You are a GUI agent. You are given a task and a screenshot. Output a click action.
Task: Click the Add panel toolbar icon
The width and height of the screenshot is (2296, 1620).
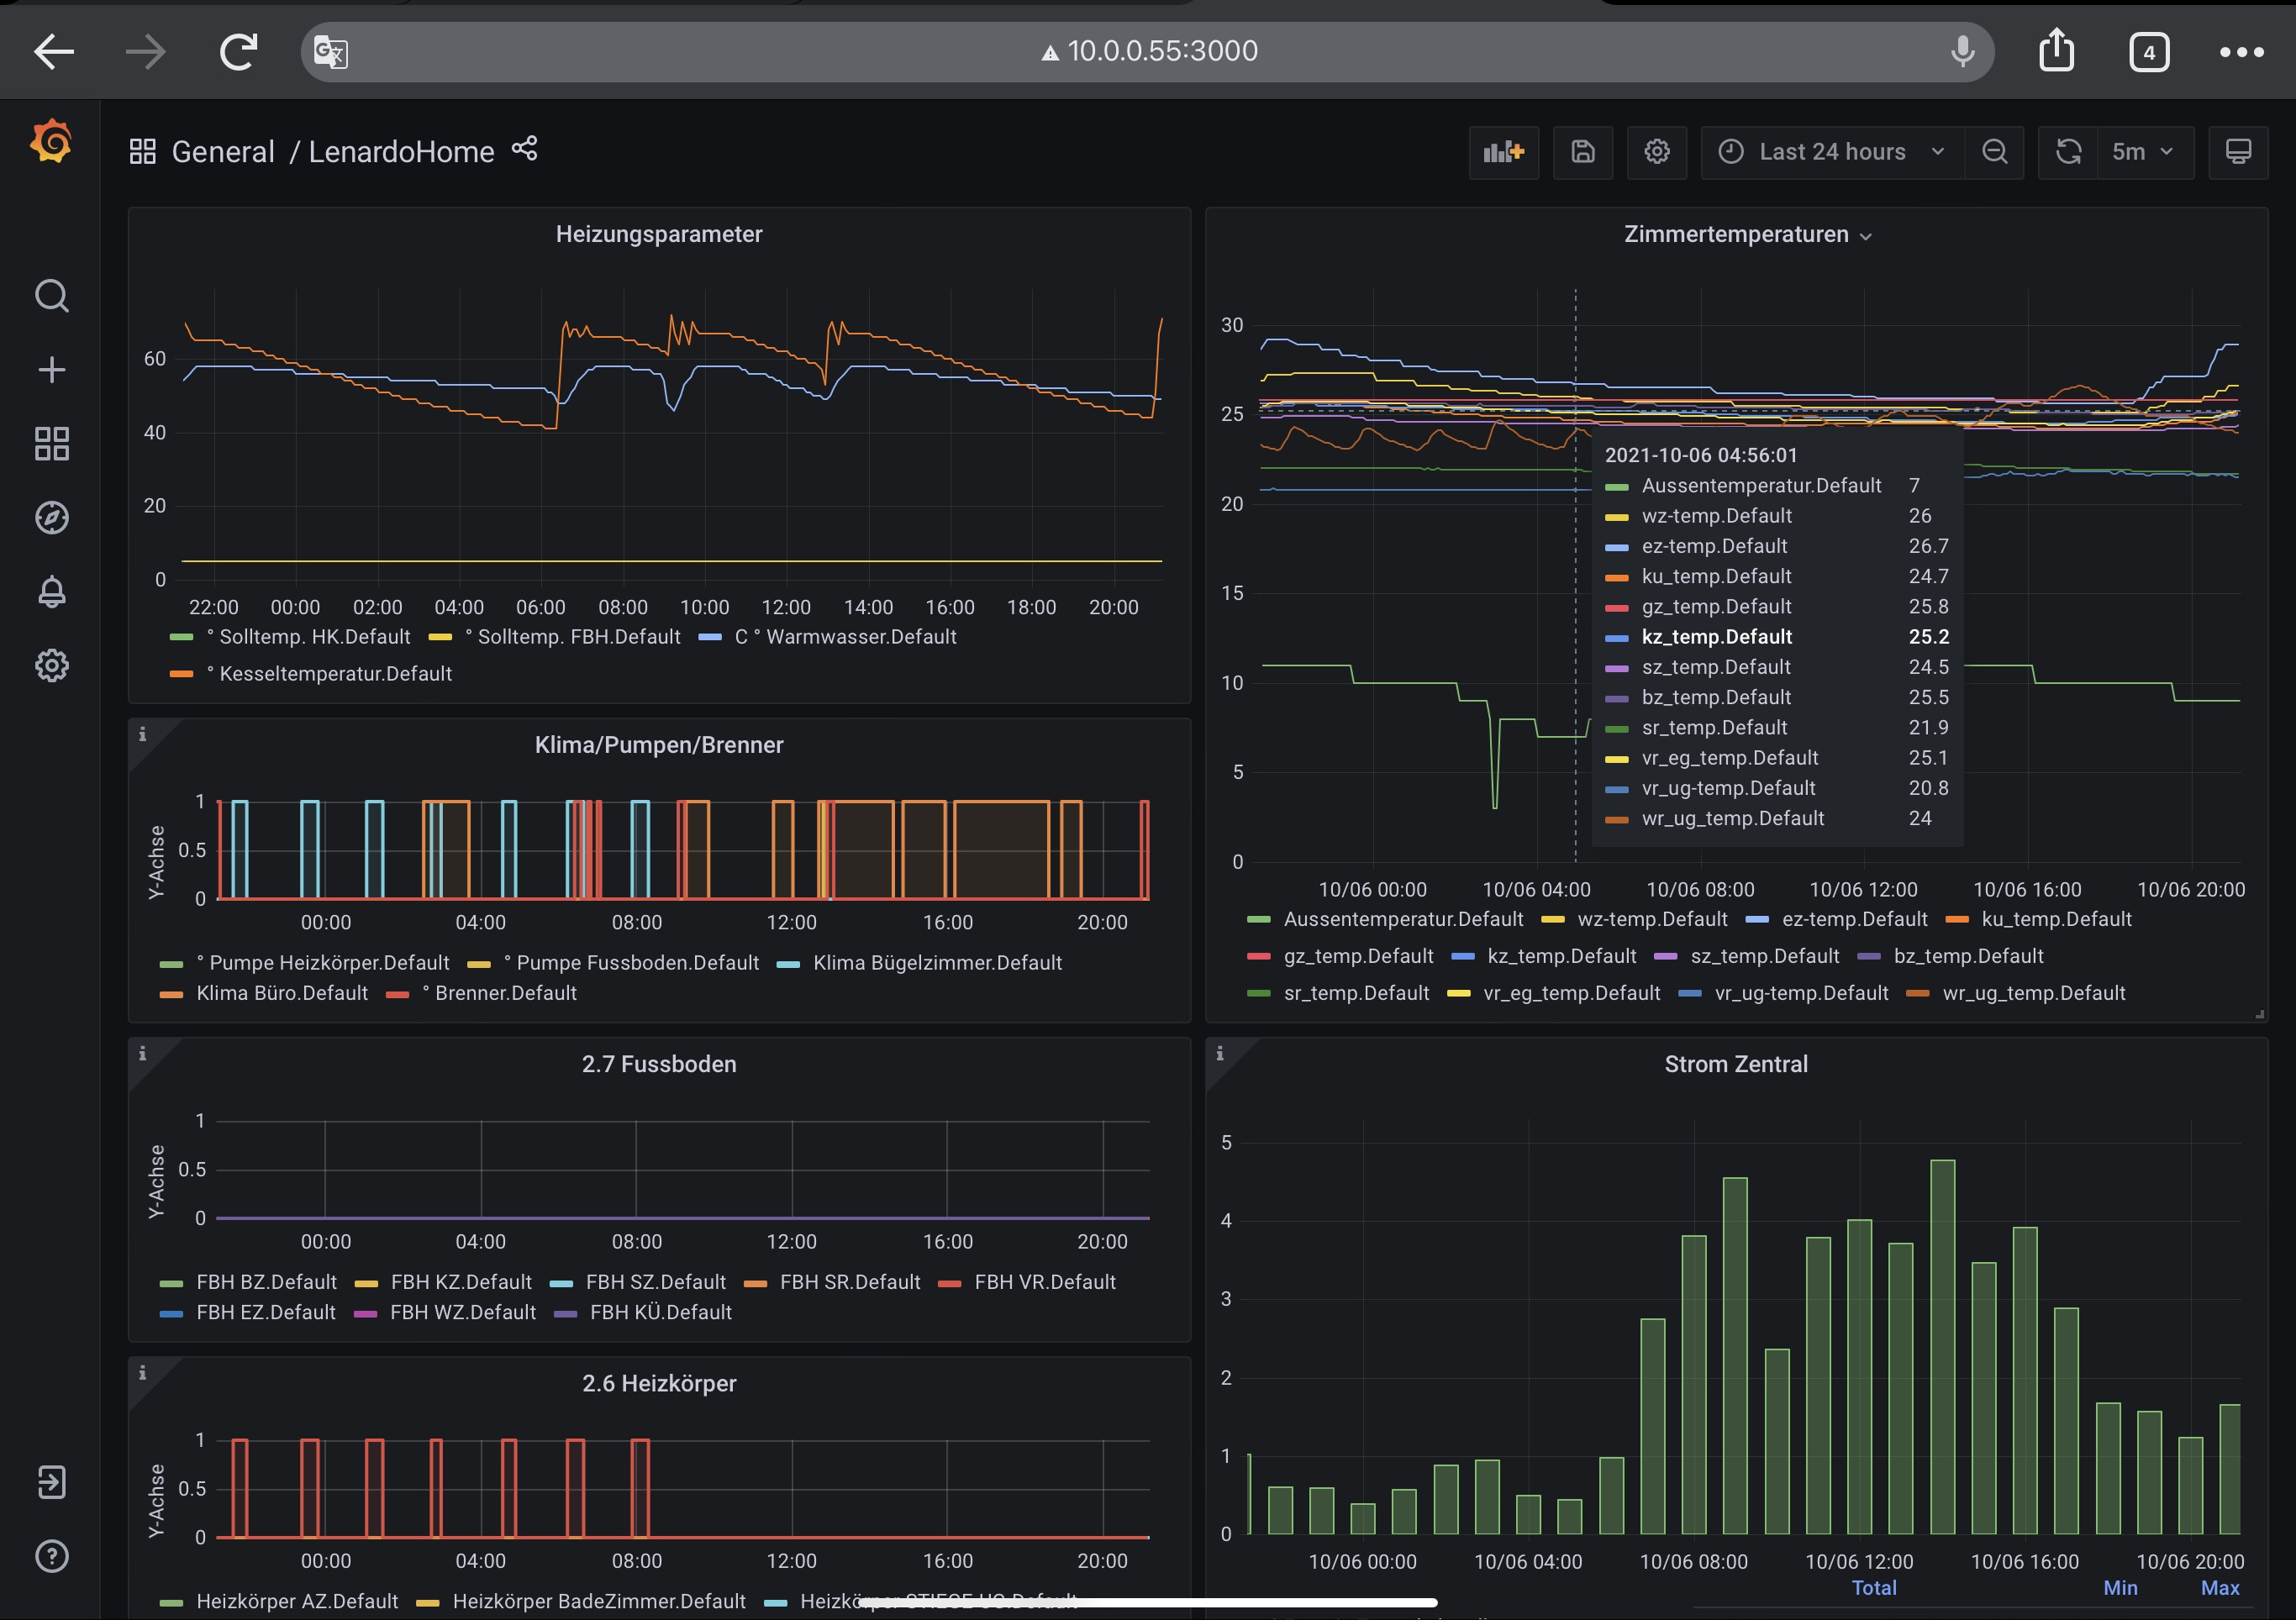(x=1503, y=152)
